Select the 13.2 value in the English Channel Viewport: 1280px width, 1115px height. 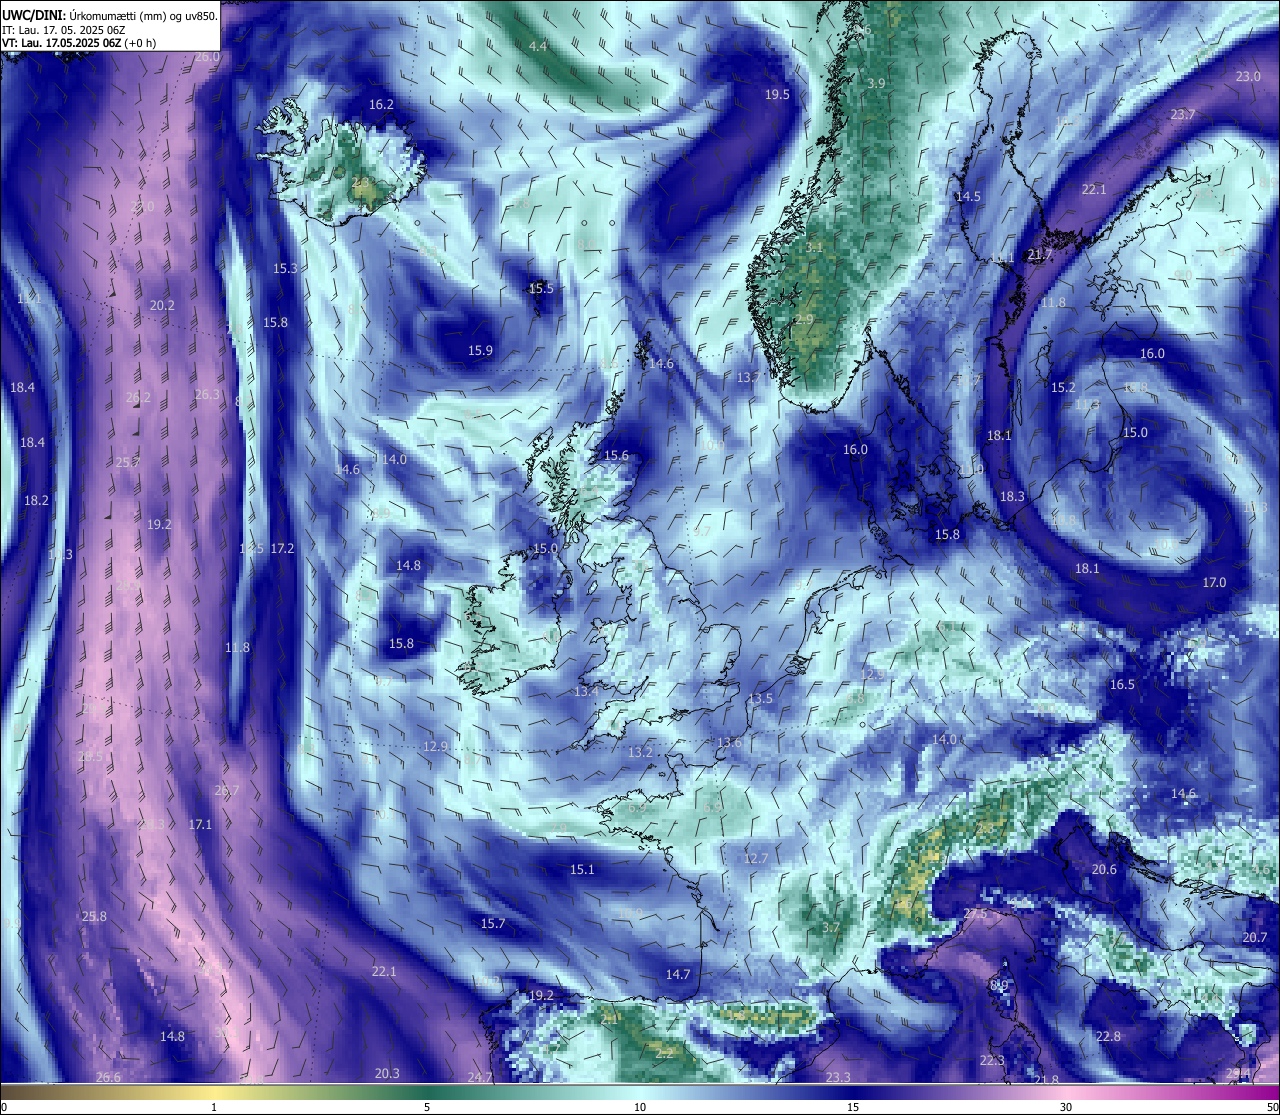(640, 752)
